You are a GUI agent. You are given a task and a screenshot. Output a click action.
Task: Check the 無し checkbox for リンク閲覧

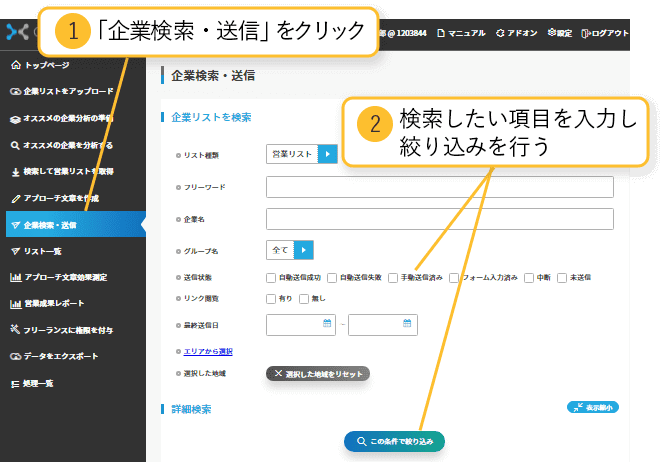pyautogui.click(x=304, y=299)
